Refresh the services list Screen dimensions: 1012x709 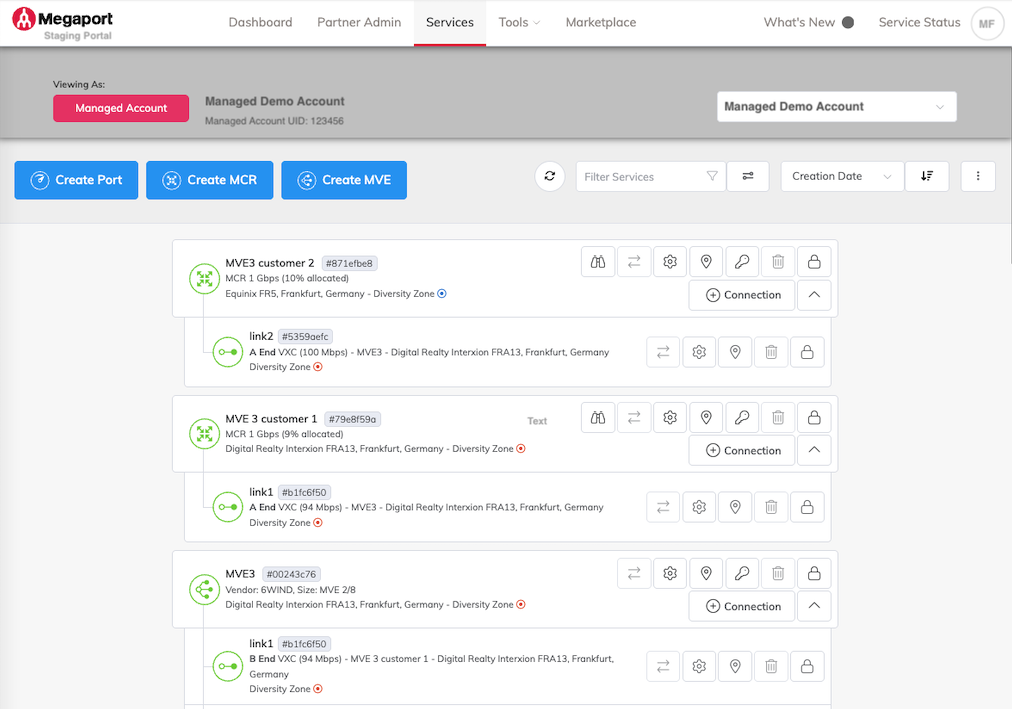[549, 176]
